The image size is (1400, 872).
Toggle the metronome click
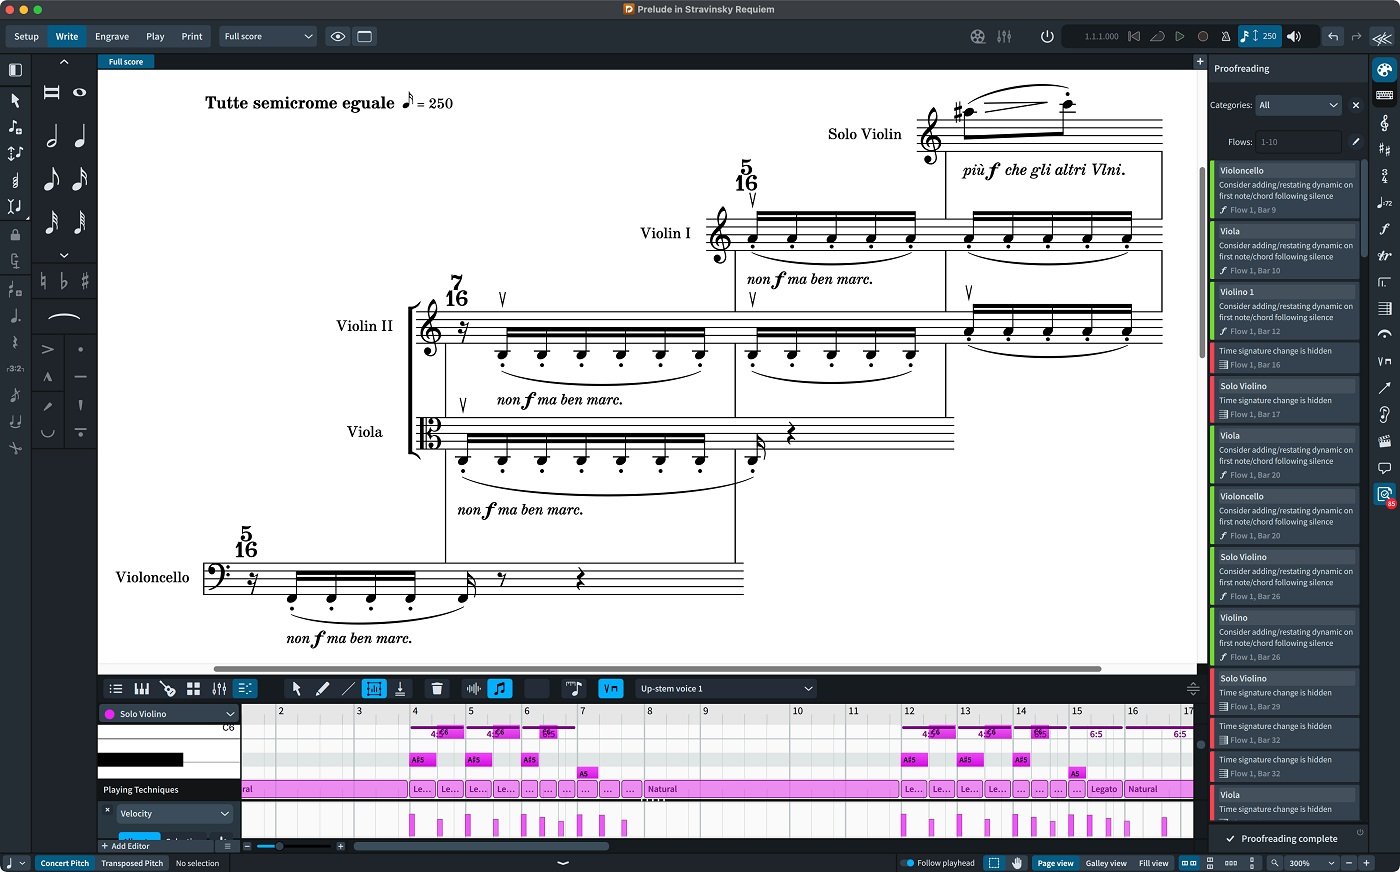(x=1225, y=36)
